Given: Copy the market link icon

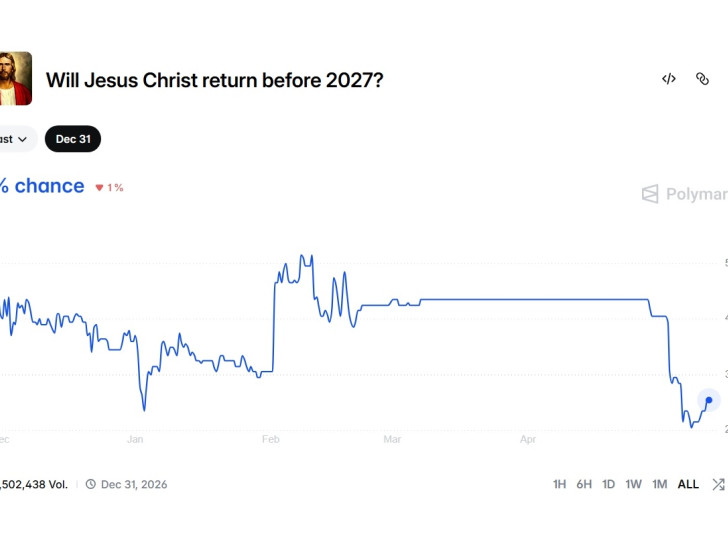Looking at the screenshot, I should (702, 79).
